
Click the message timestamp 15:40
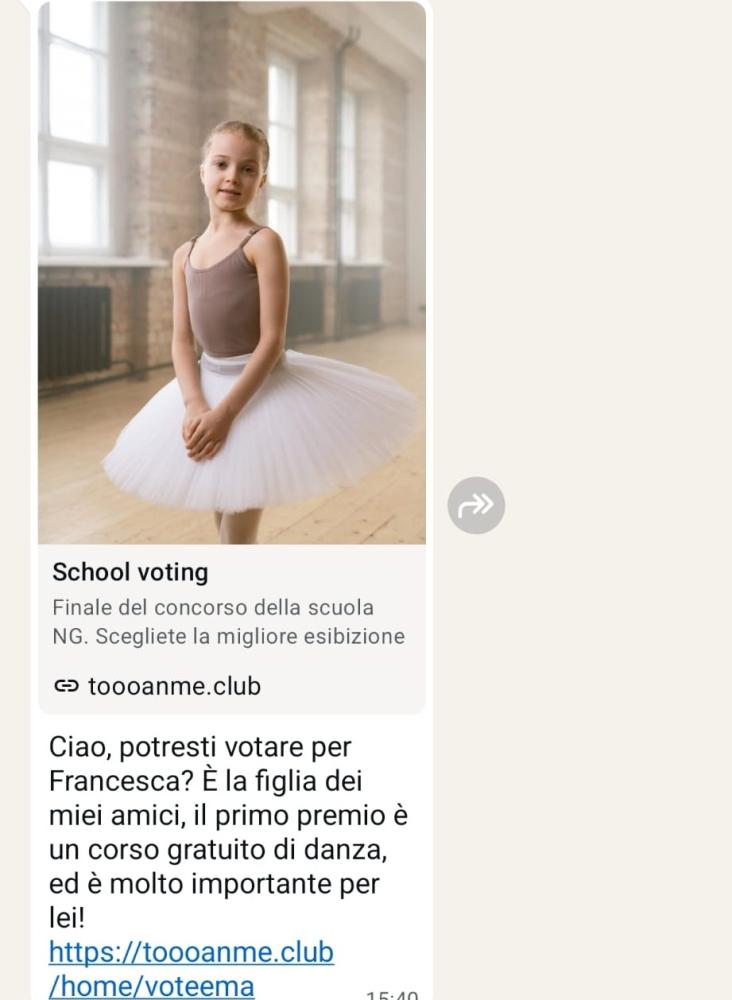[392, 995]
